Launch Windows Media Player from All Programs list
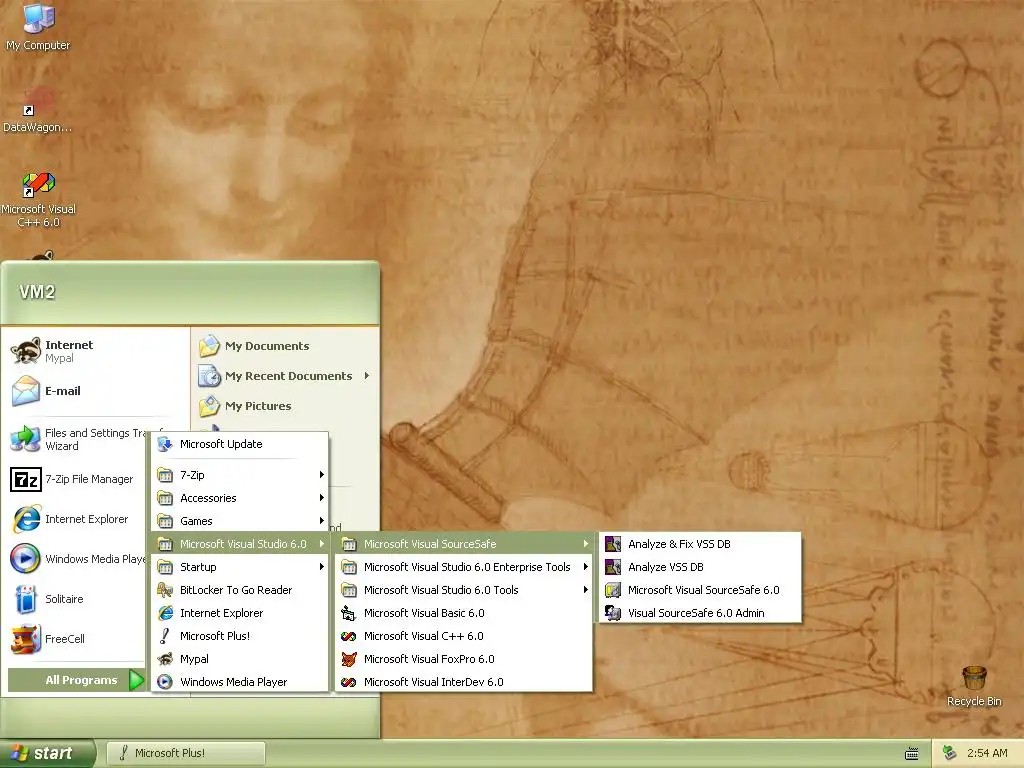Image resolution: width=1024 pixels, height=768 pixels. (240, 682)
